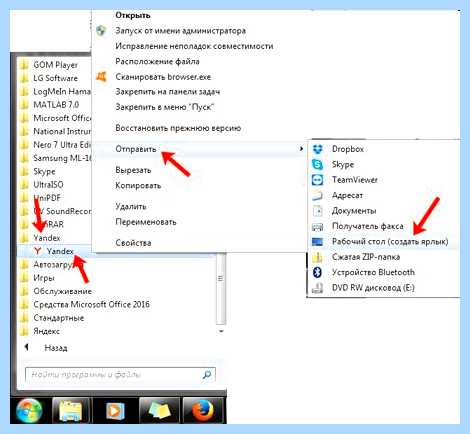The image size is (470, 434).
Task: Choose Исправление неполадок совместимости
Action: [x=194, y=46]
